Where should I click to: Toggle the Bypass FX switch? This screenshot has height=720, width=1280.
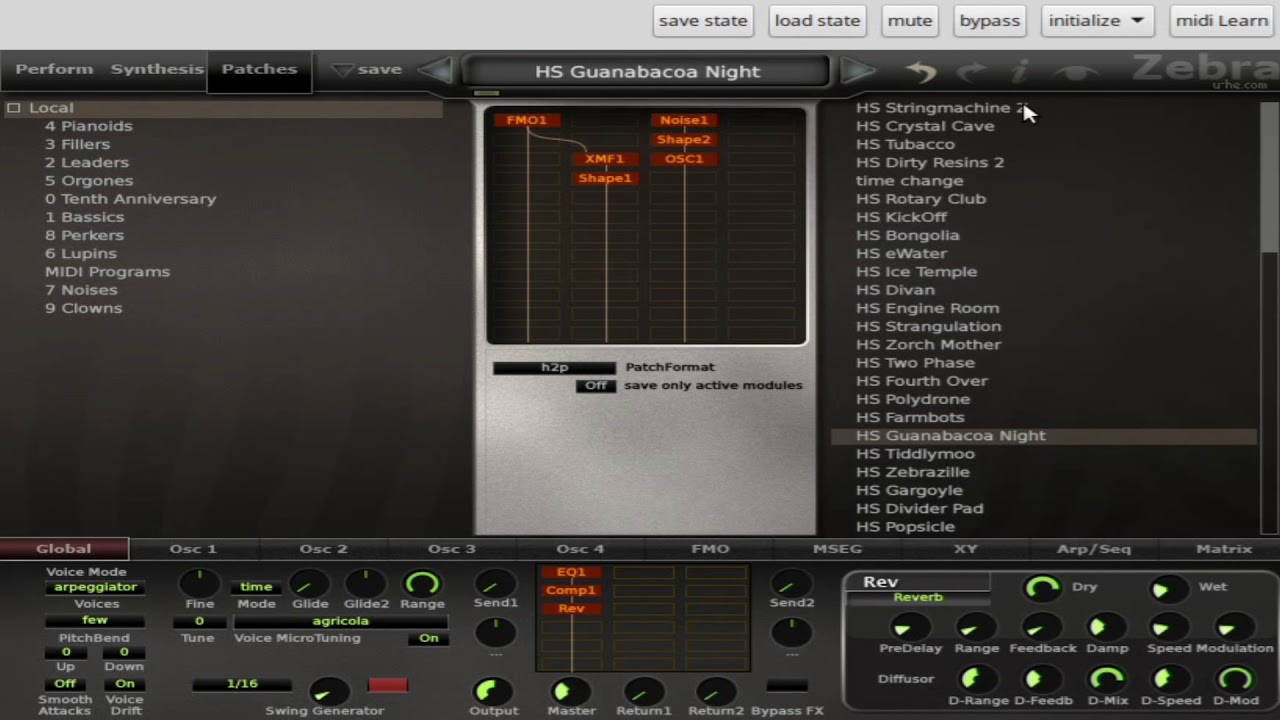click(787, 685)
